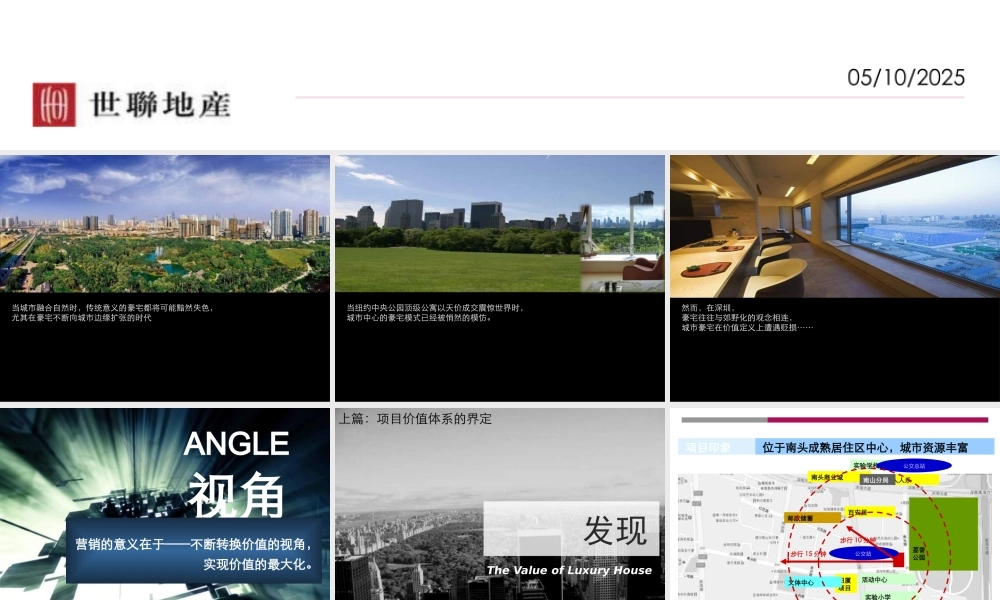Viewport: 1000px width, 600px height.
Task: Click the large 发现 heading
Action: point(615,530)
